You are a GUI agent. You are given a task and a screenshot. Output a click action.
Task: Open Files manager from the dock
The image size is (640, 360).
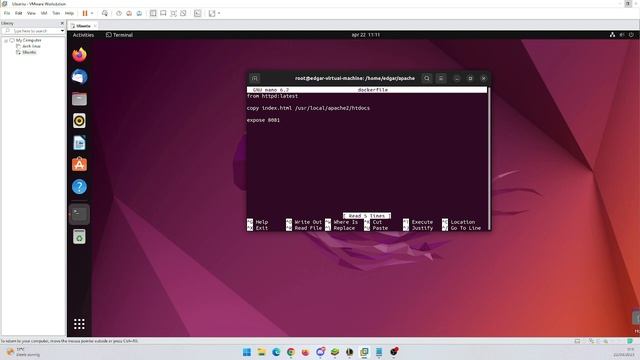click(79, 99)
